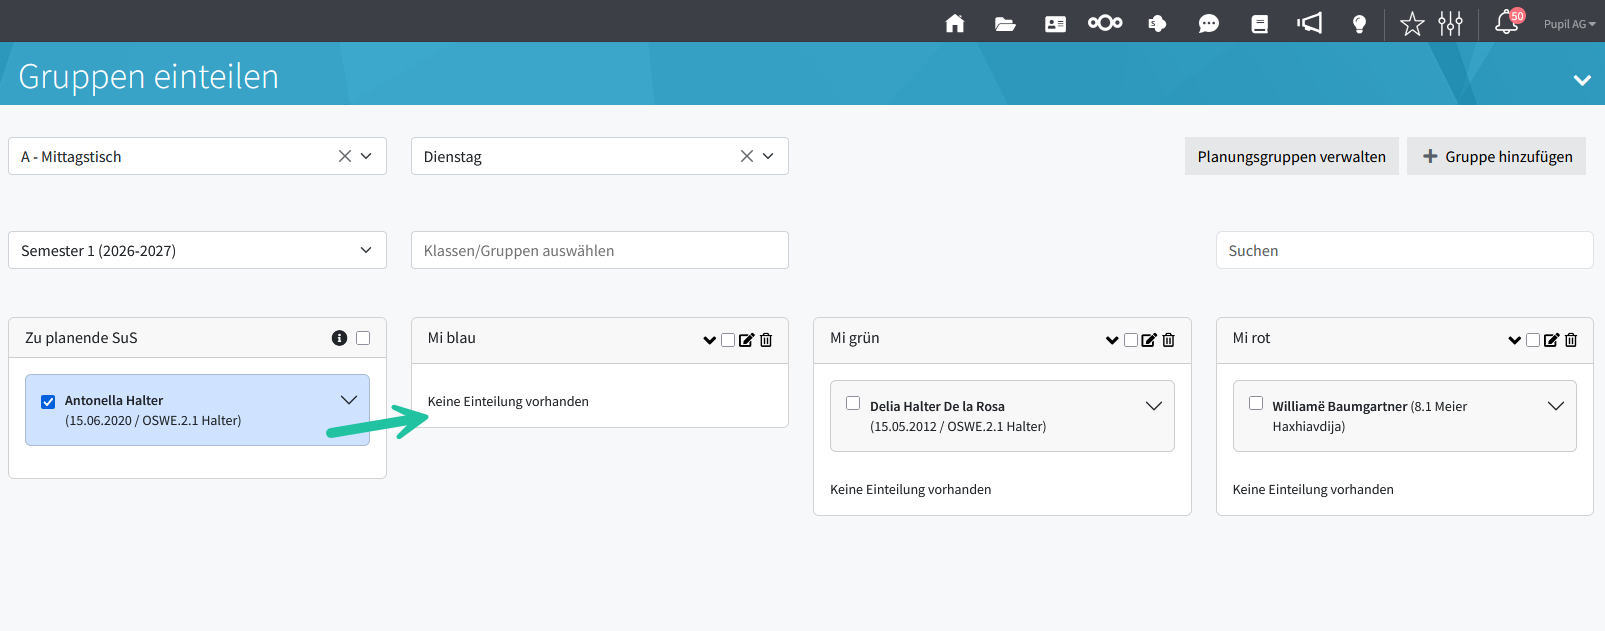Toggle the Mi rot group checkbox
1605x631 pixels.
coord(1533,340)
